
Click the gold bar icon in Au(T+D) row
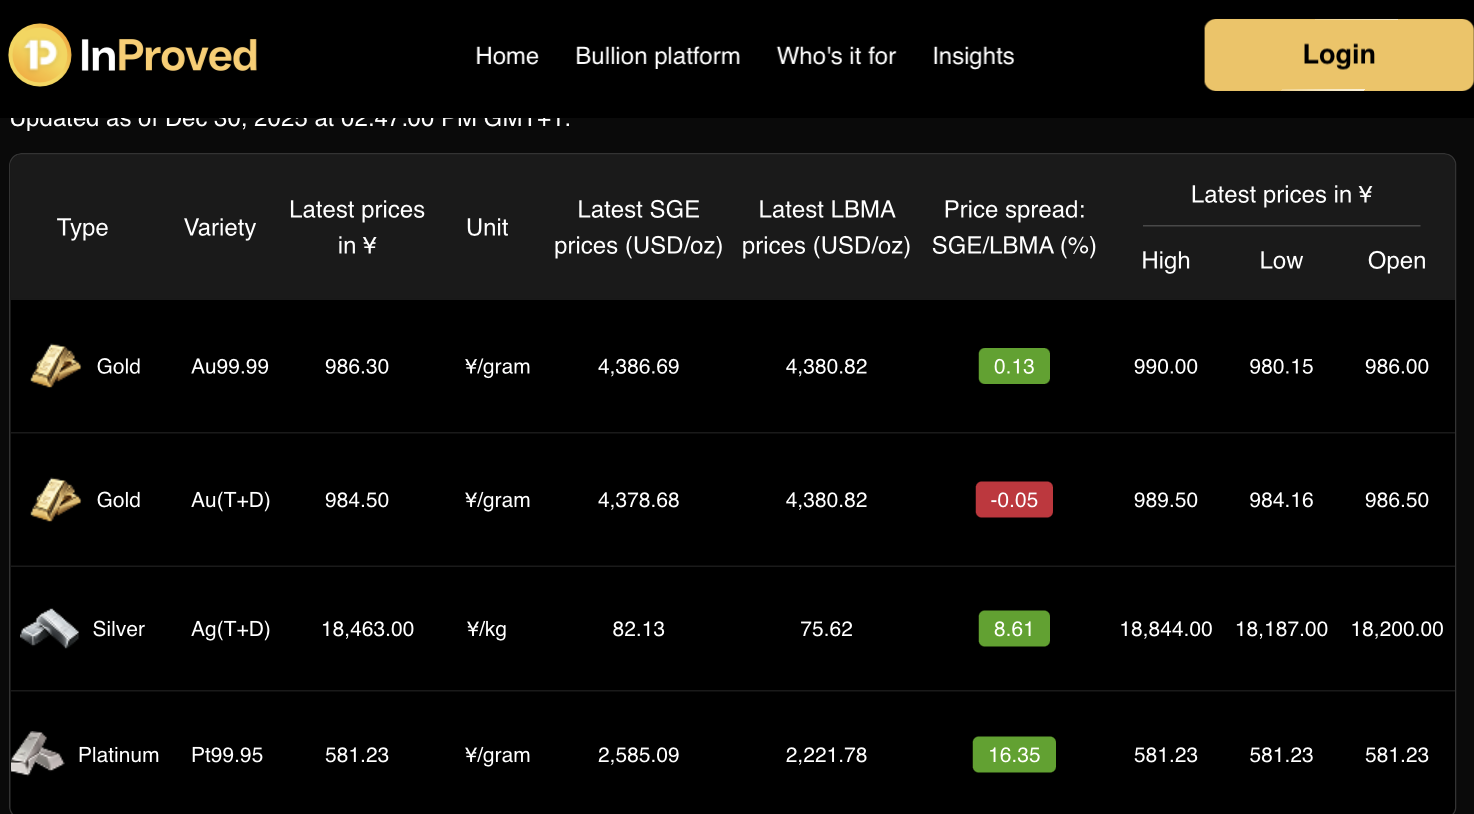(x=55, y=499)
